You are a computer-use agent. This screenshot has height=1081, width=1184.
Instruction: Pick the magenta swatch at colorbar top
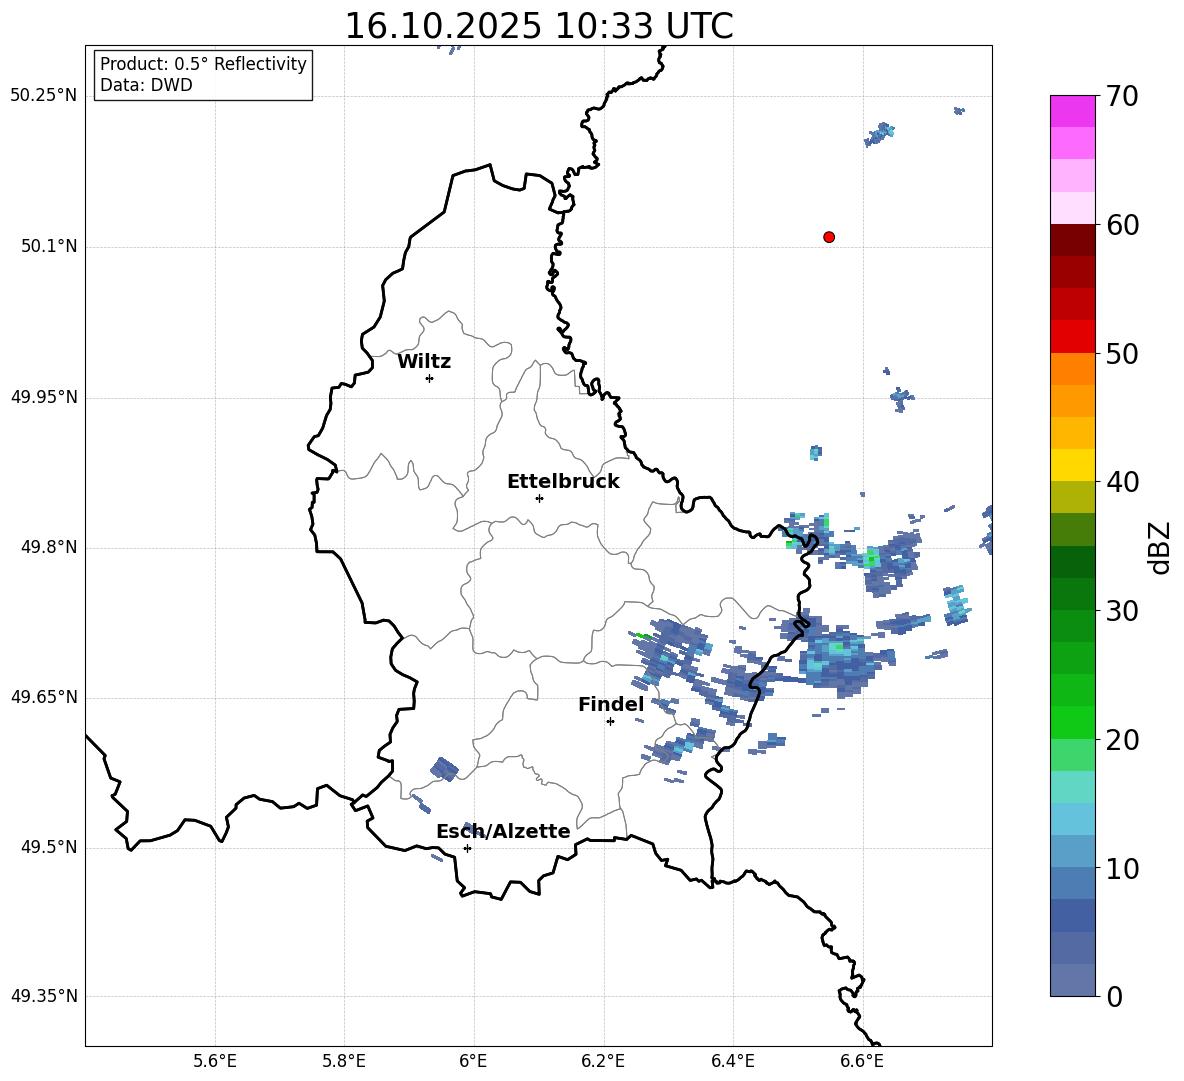[x=1073, y=111]
